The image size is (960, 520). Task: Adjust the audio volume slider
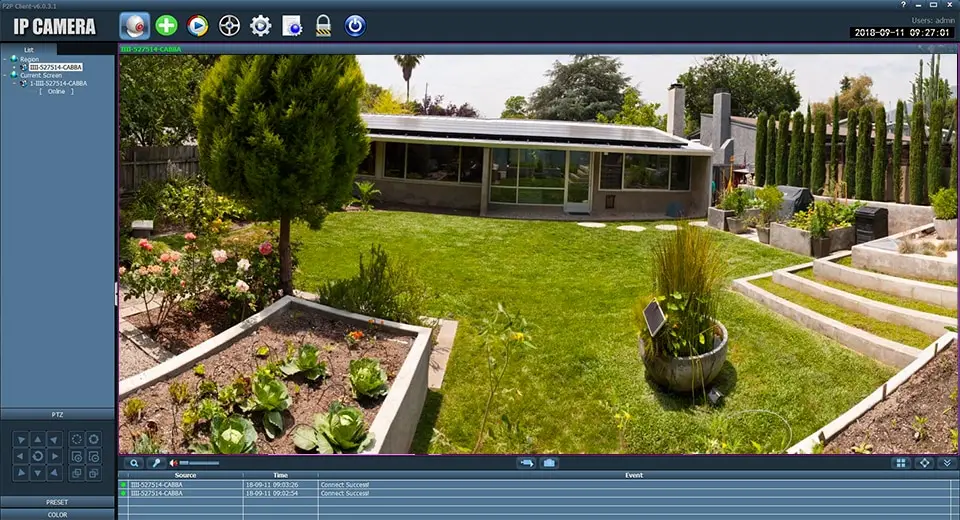point(199,463)
